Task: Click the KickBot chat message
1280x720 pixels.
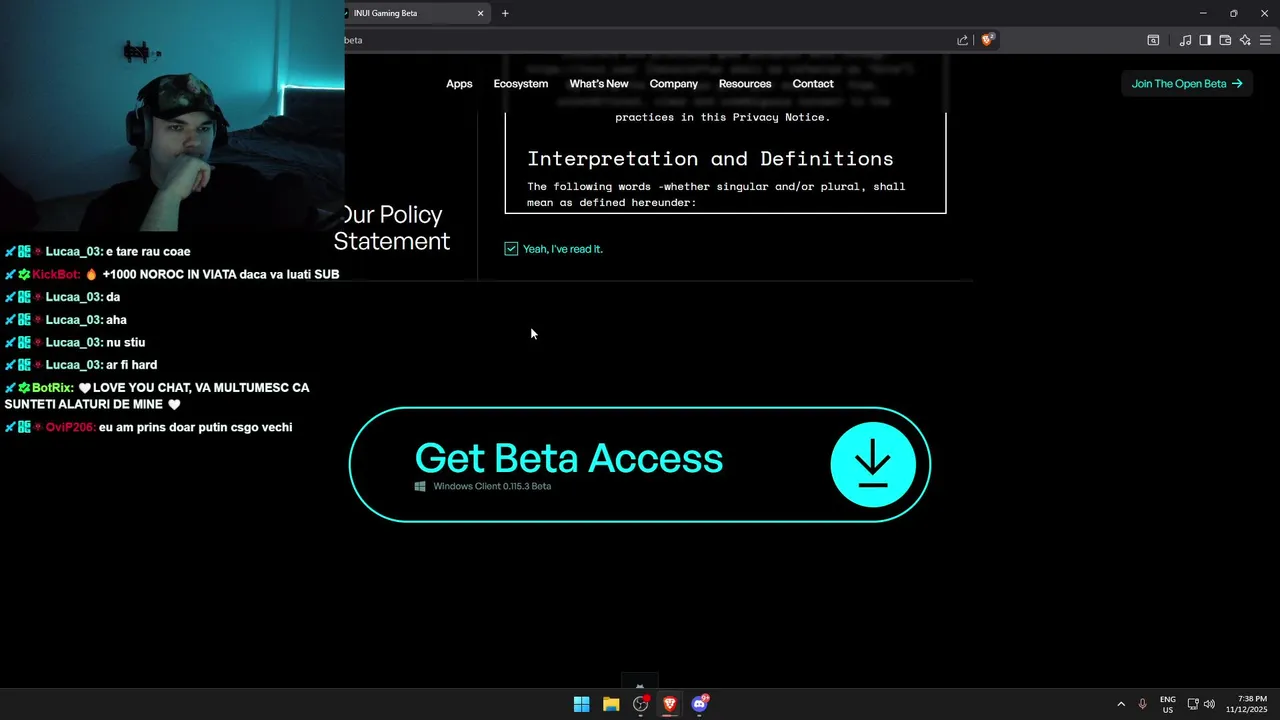Action: [x=172, y=274]
